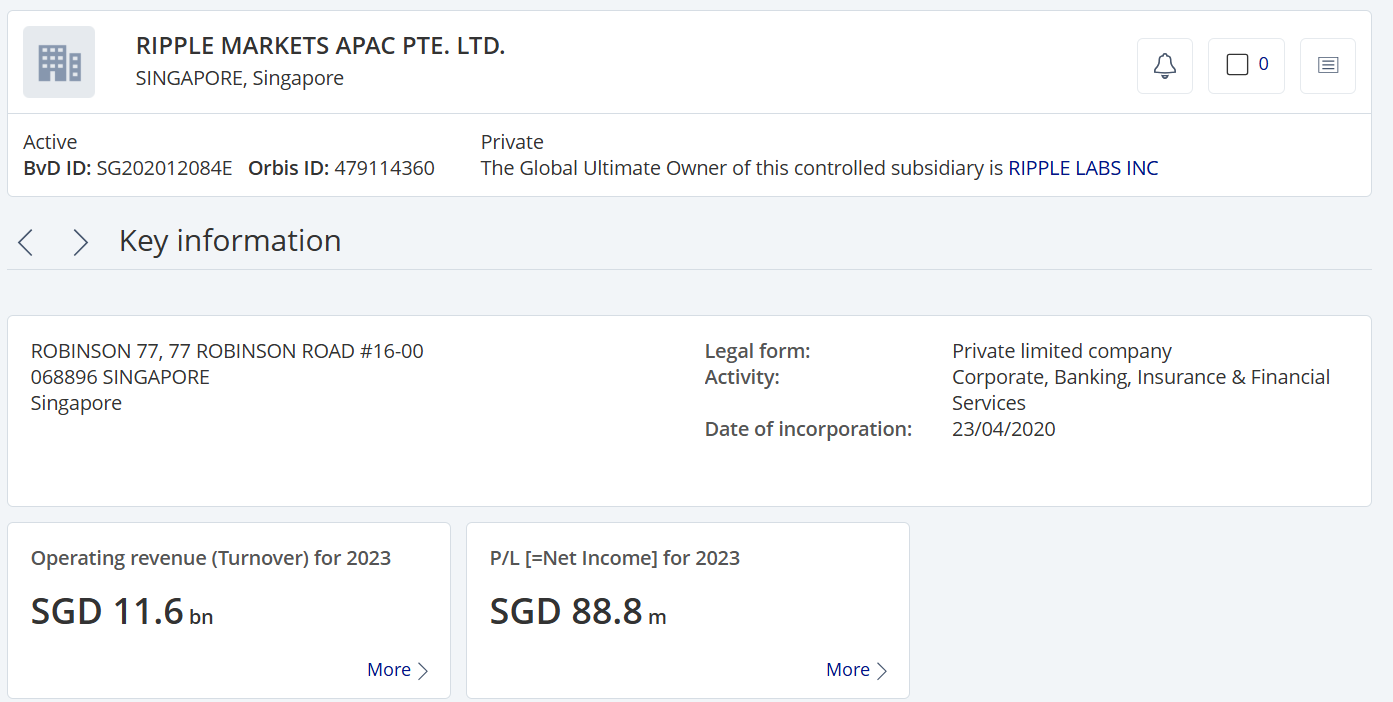Click P/L [=Net Income] for 2023 title
The height and width of the screenshot is (702, 1393).
615,558
